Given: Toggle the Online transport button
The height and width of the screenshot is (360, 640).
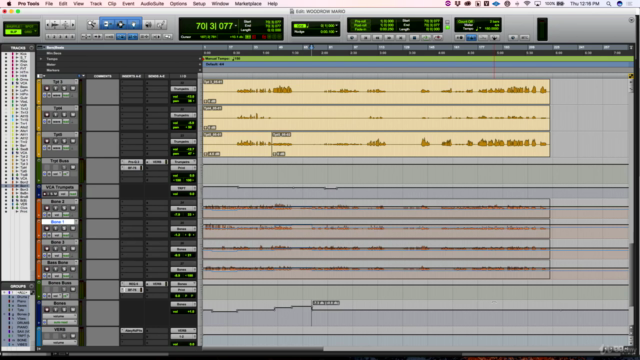Looking at the screenshot, I should point(353,38).
